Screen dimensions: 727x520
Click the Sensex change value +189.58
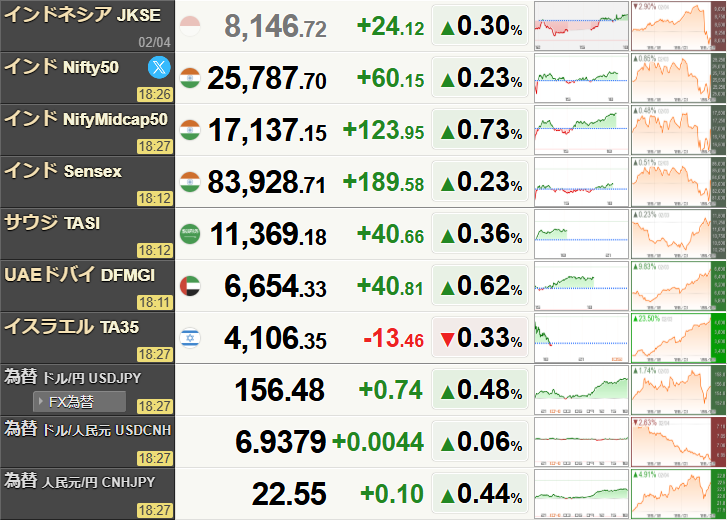click(383, 182)
